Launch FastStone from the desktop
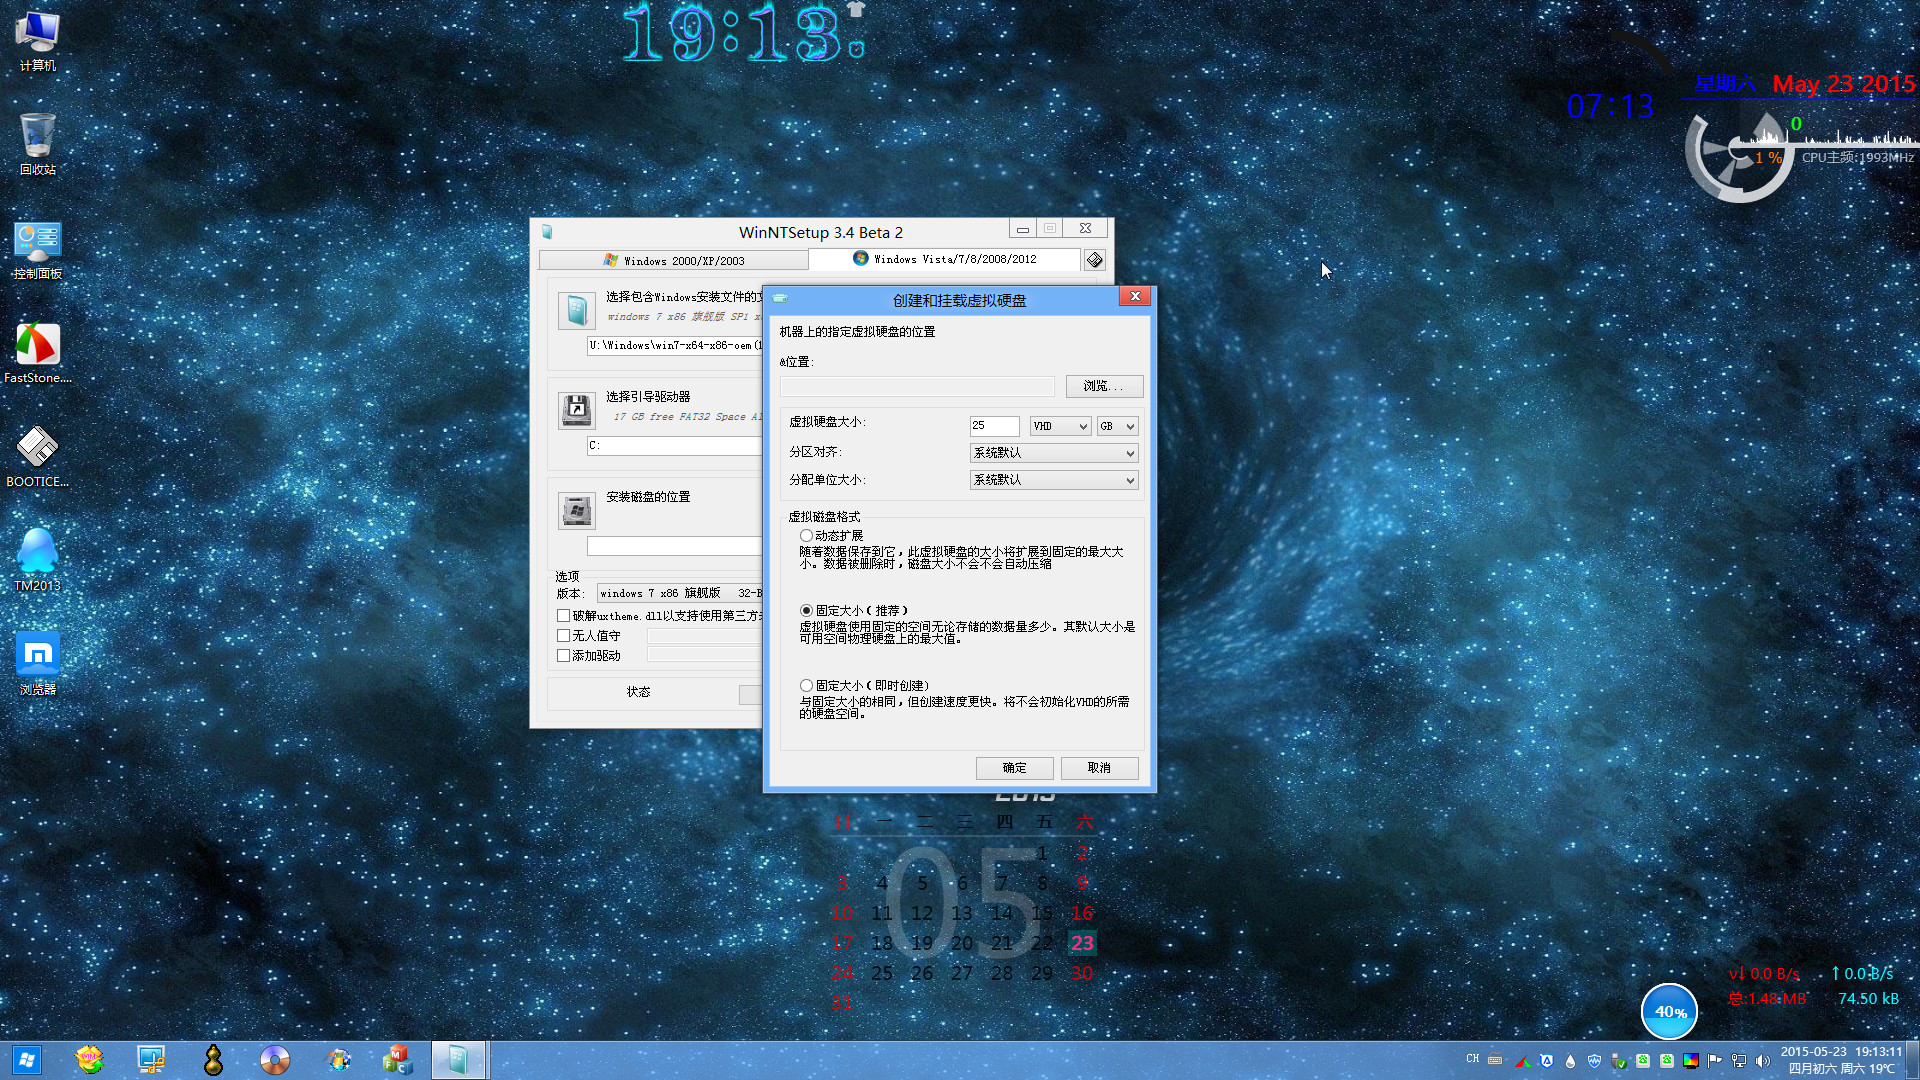This screenshot has width=1920, height=1080. pos(38,353)
